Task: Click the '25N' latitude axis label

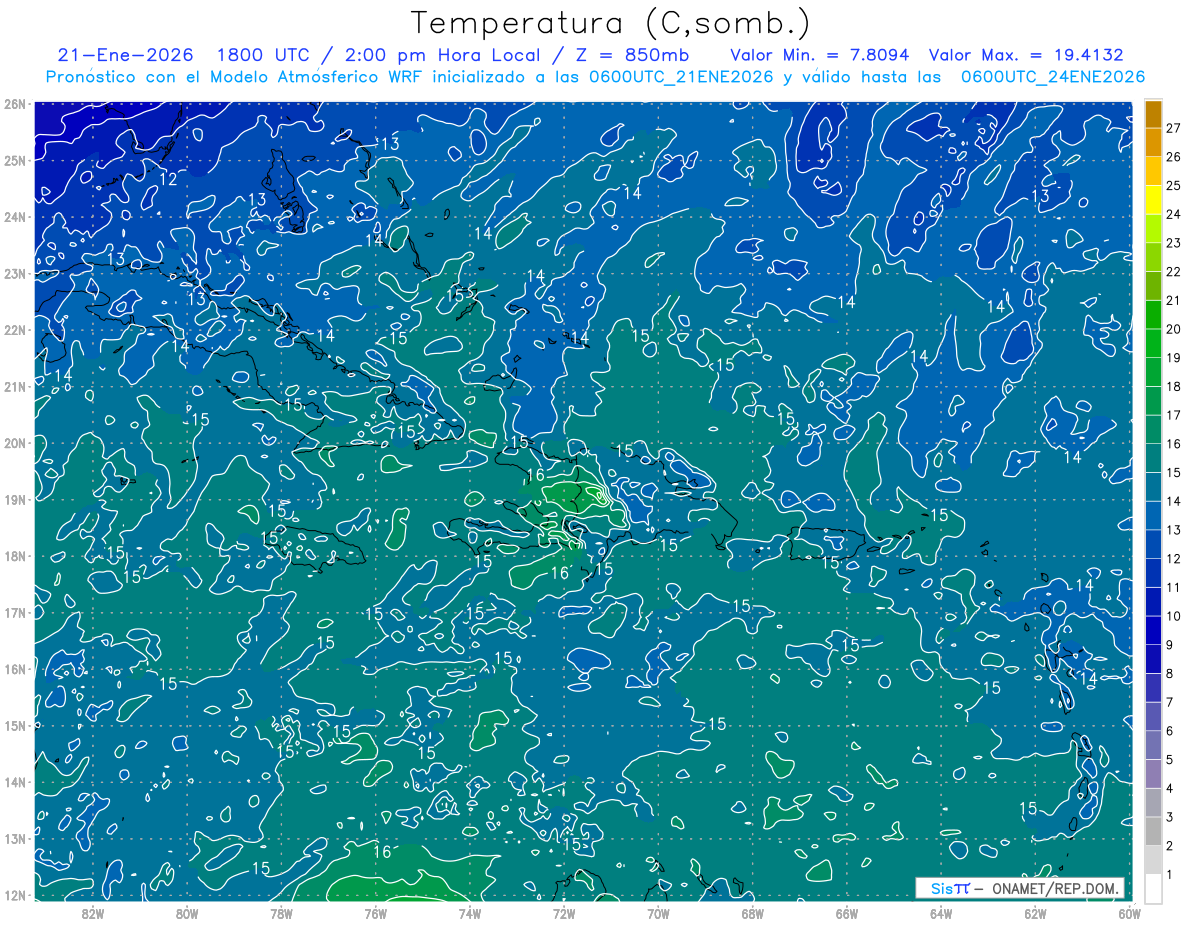Action: click(x=14, y=160)
